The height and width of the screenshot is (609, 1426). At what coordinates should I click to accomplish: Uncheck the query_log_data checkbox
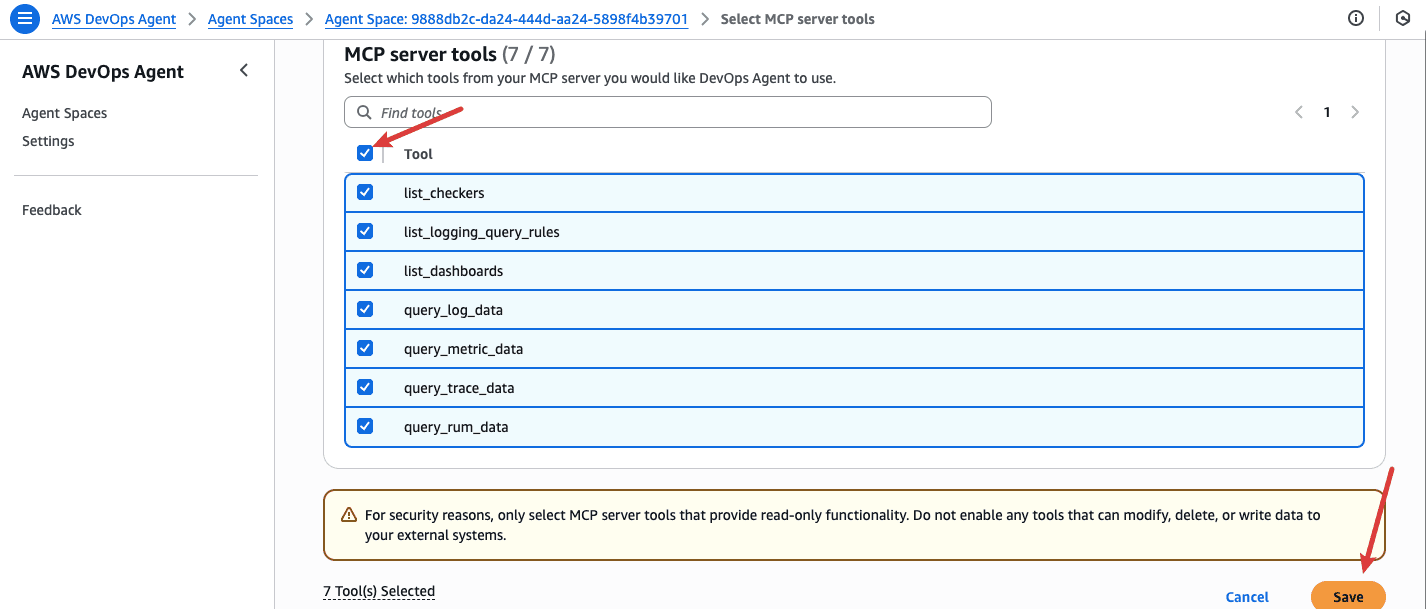click(x=365, y=309)
